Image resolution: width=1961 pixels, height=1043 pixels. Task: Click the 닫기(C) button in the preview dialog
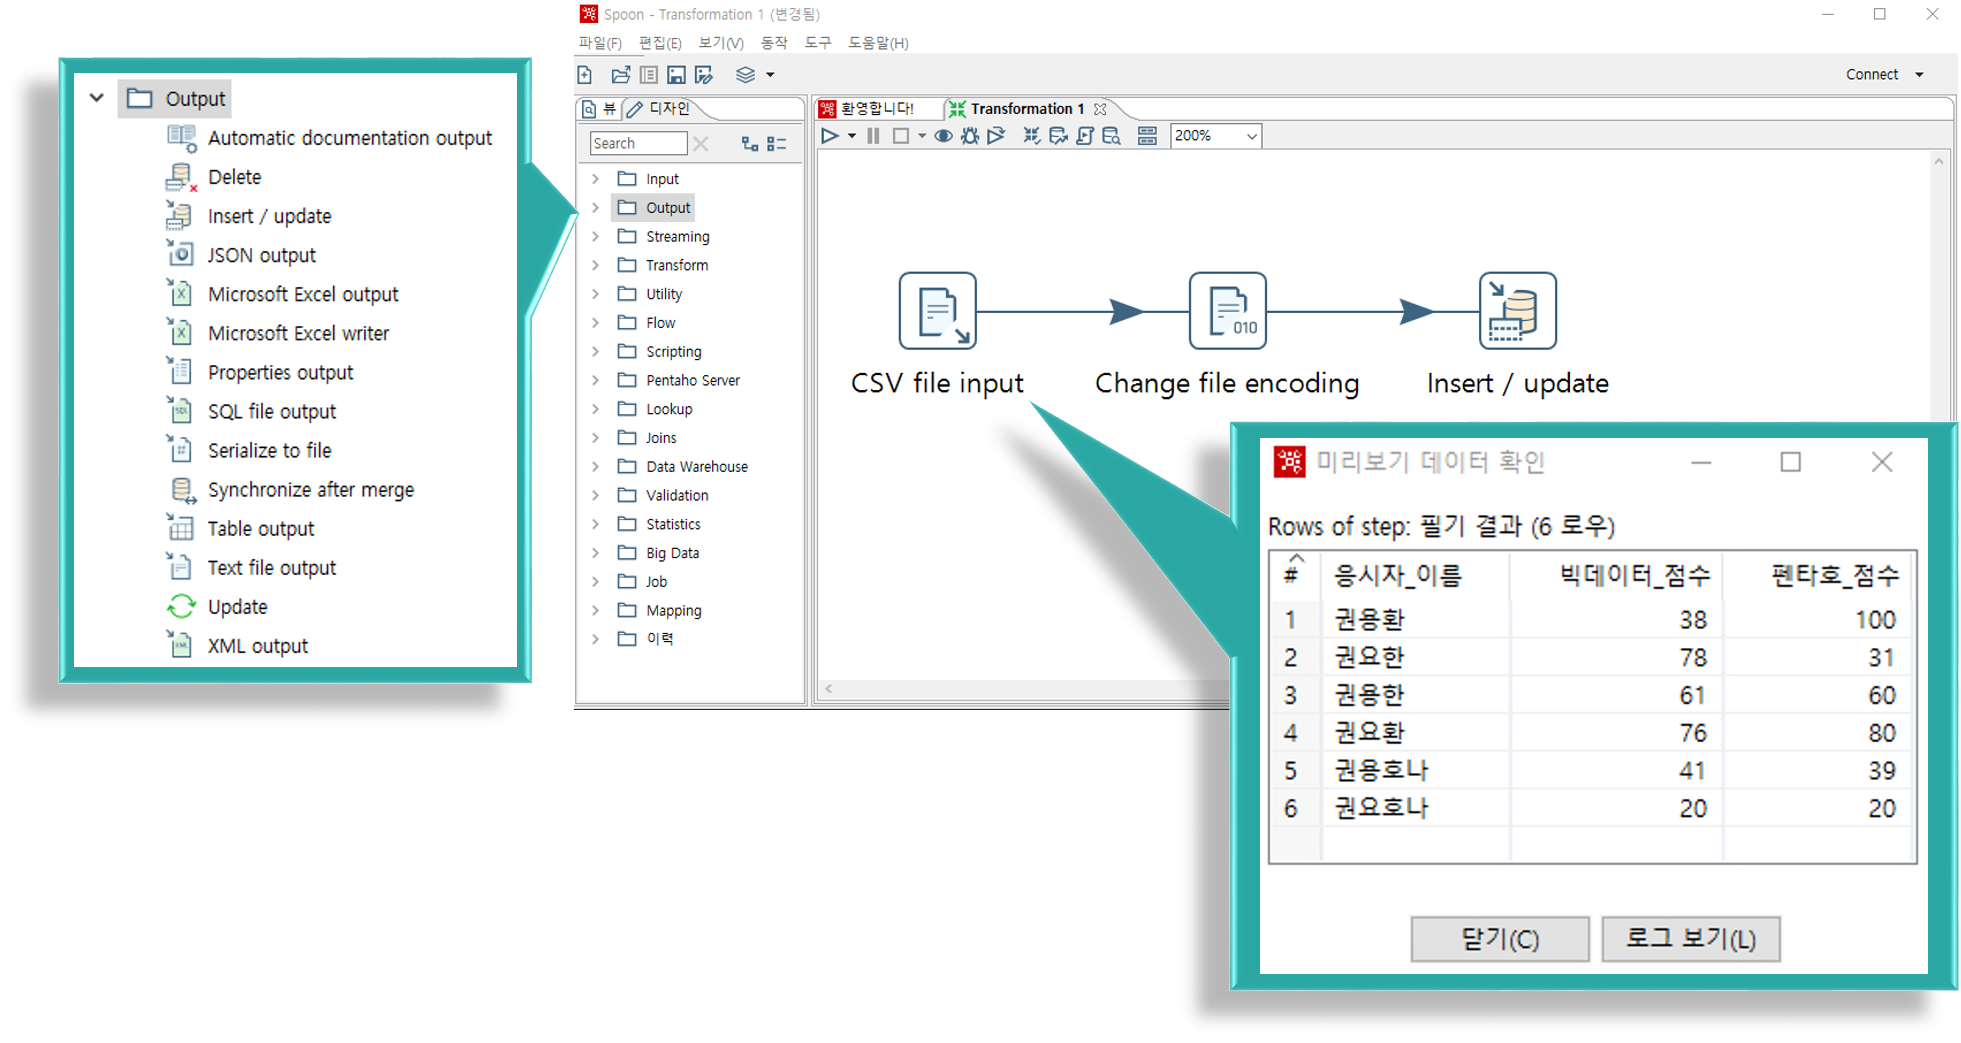click(1499, 939)
